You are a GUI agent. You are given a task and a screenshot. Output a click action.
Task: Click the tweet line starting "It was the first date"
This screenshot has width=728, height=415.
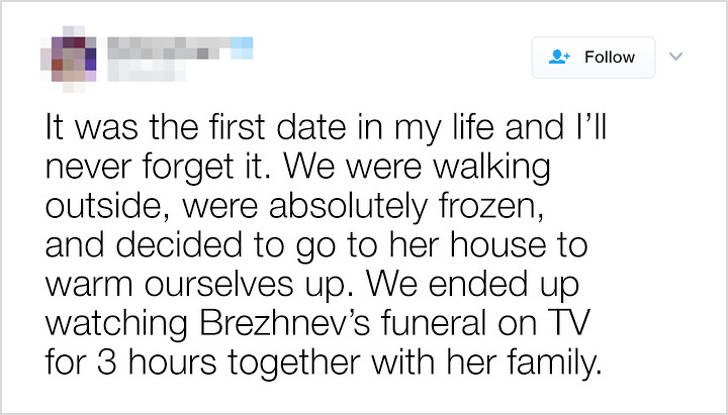(326, 127)
